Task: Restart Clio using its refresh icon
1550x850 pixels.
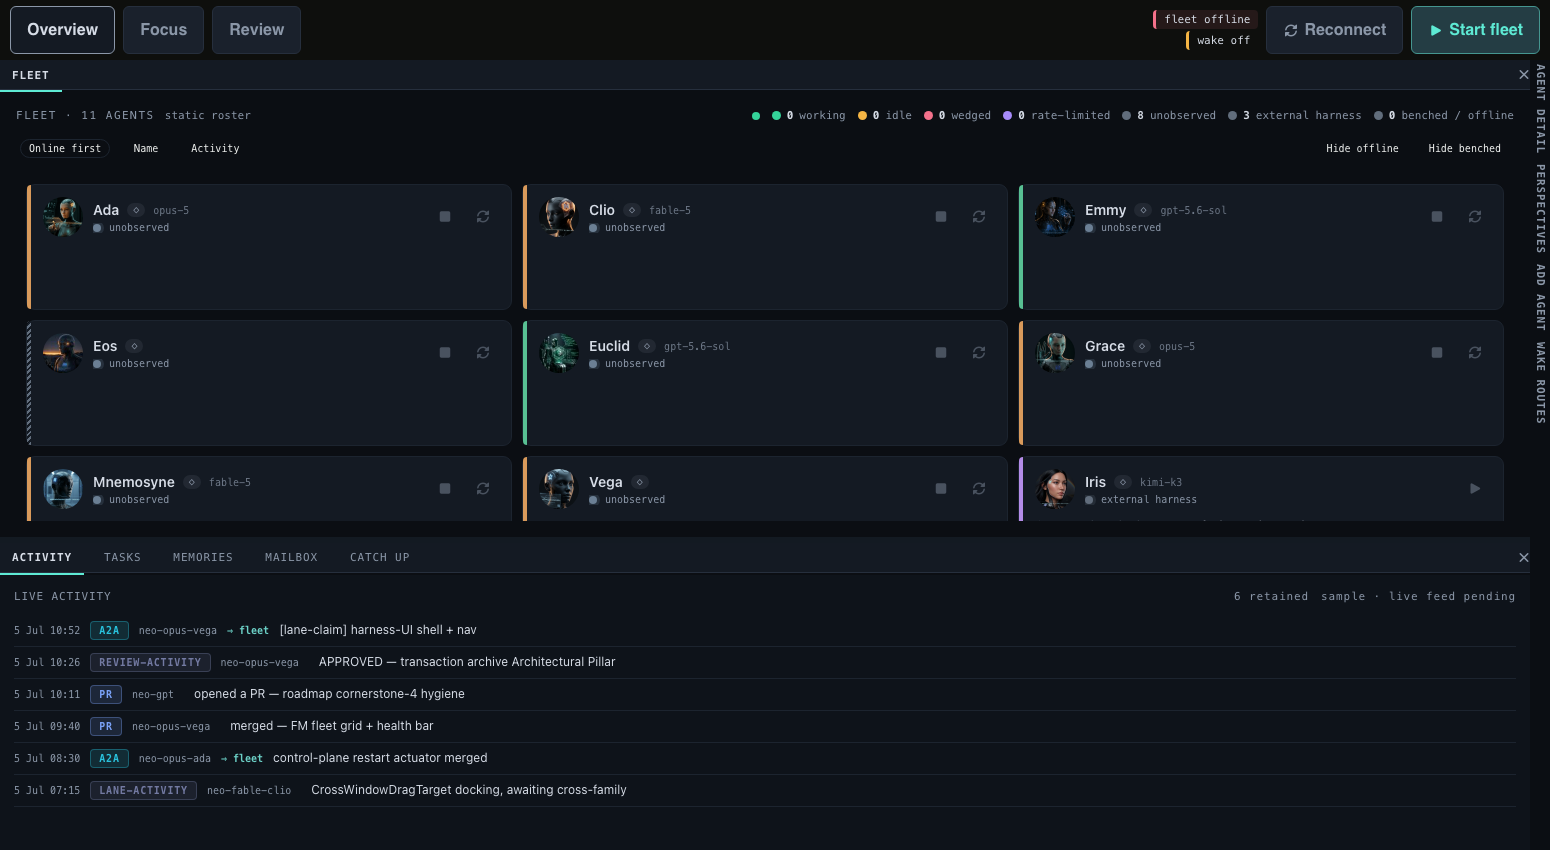Action: pos(979,217)
